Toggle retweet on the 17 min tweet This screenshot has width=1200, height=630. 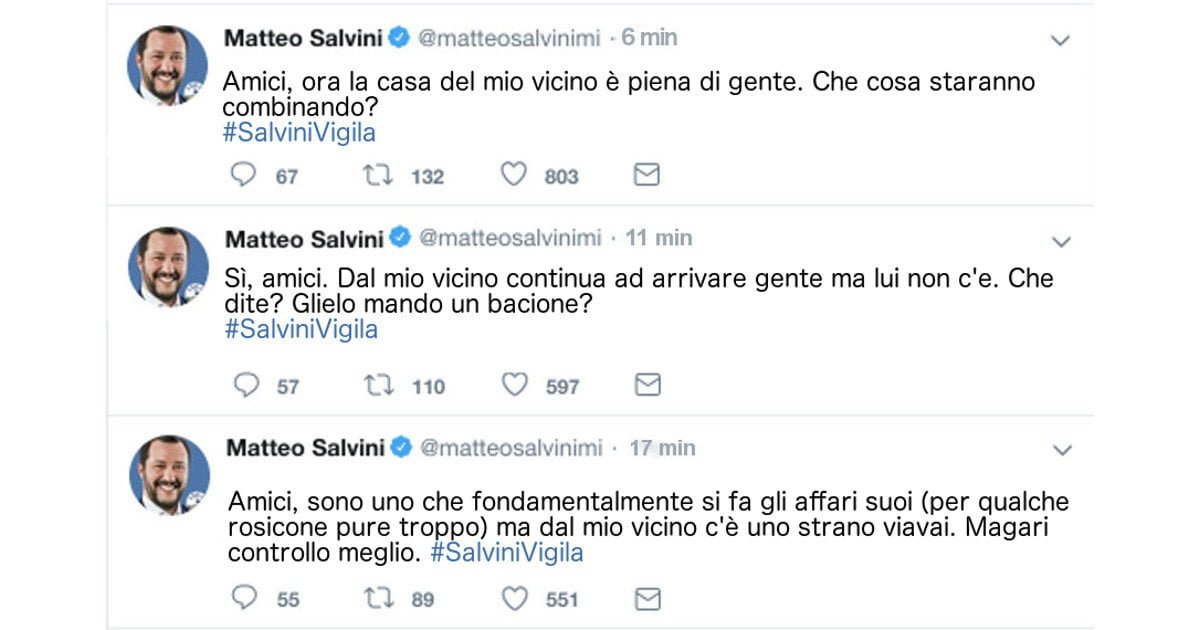(x=377, y=598)
